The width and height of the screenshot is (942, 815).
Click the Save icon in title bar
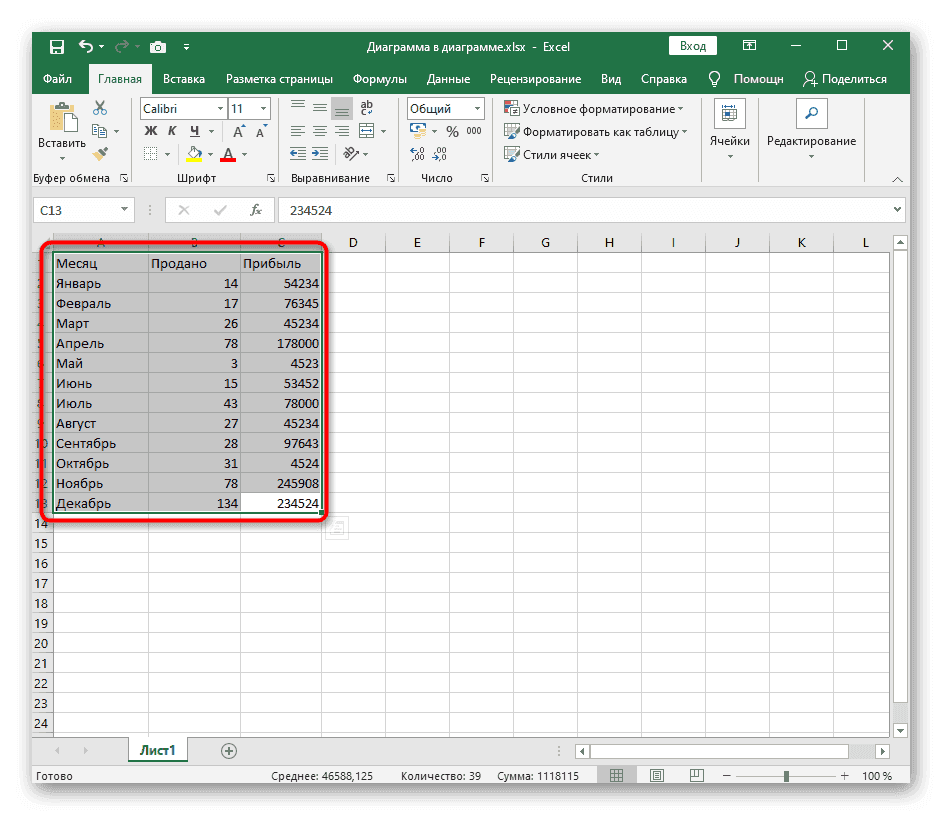(x=57, y=46)
